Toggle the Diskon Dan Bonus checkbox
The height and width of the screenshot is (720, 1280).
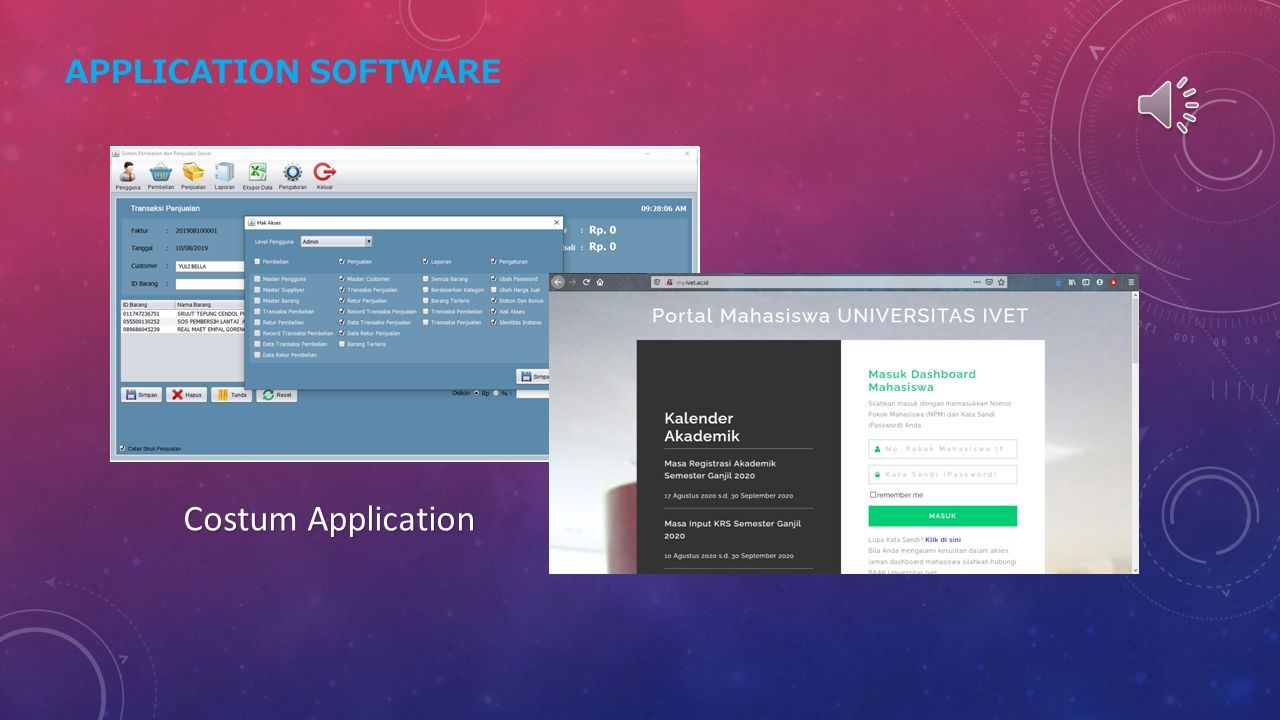click(494, 300)
